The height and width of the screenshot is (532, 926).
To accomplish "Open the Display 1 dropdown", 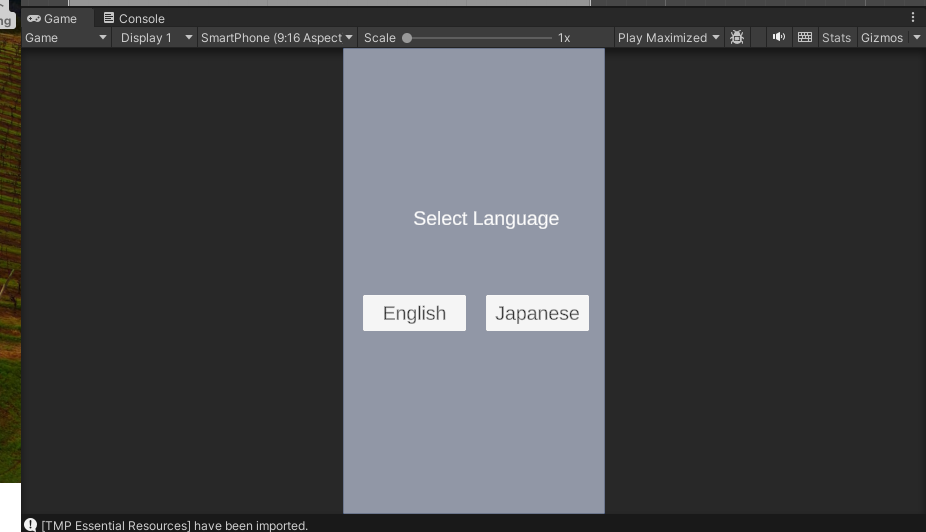I will pyautogui.click(x=153, y=37).
